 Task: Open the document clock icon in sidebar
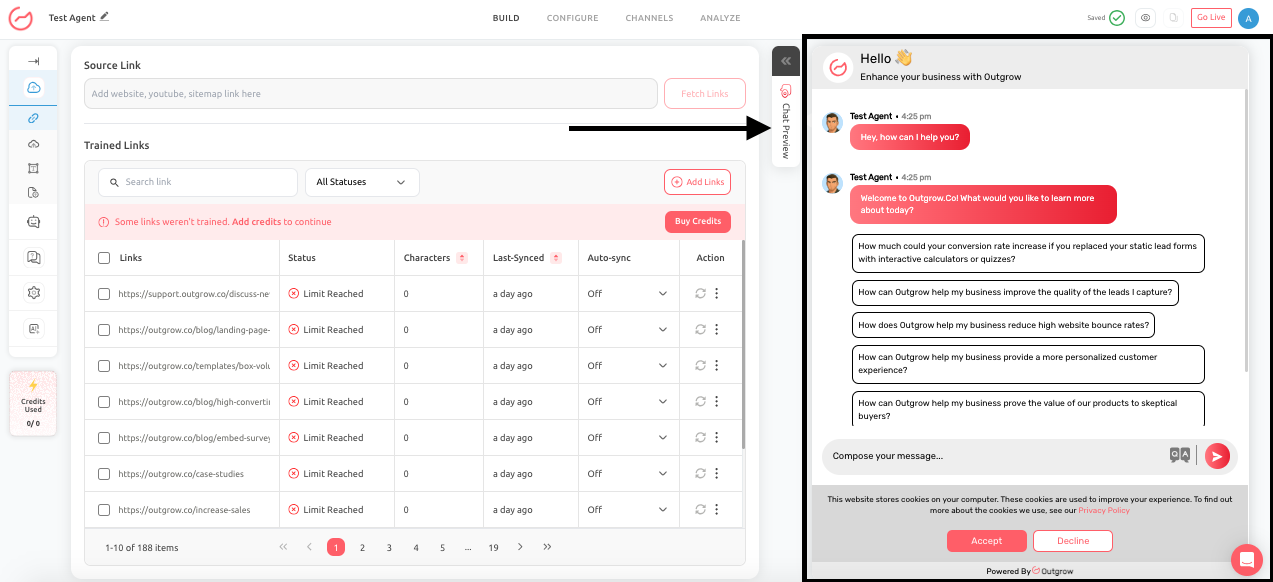[33, 192]
